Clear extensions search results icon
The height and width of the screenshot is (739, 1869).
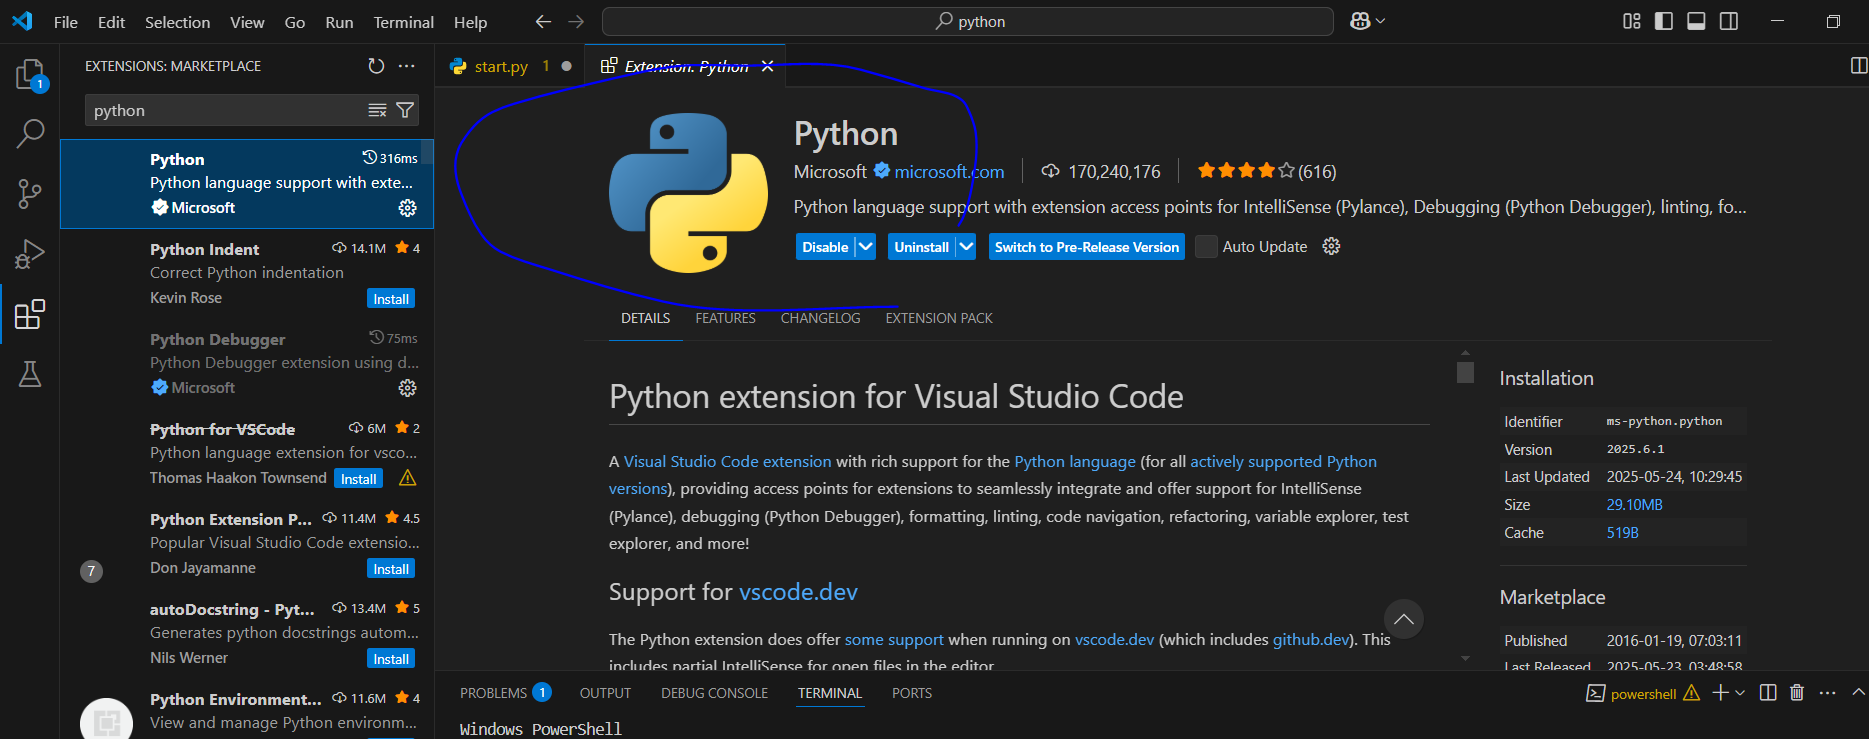[377, 110]
